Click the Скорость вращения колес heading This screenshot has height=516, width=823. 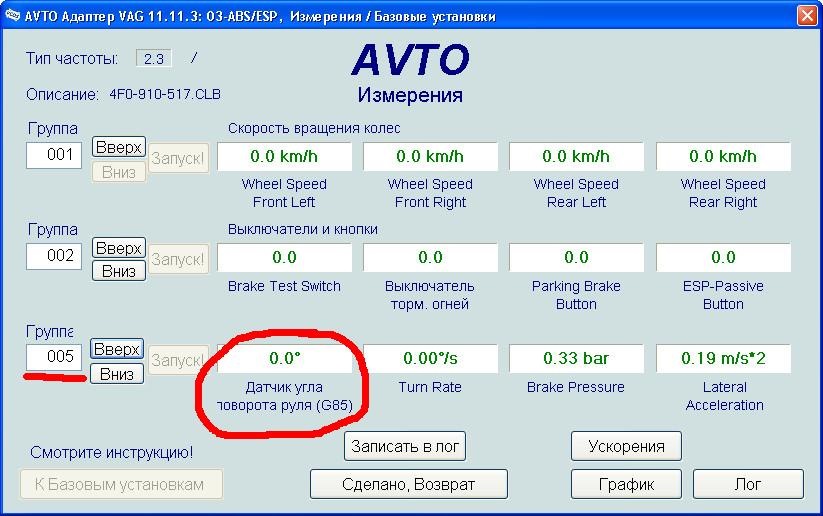point(314,129)
